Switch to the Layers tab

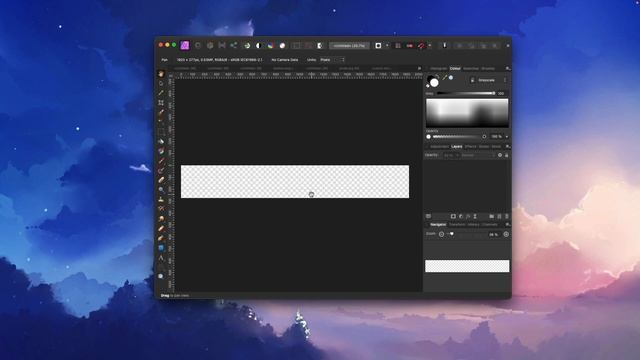click(x=457, y=147)
